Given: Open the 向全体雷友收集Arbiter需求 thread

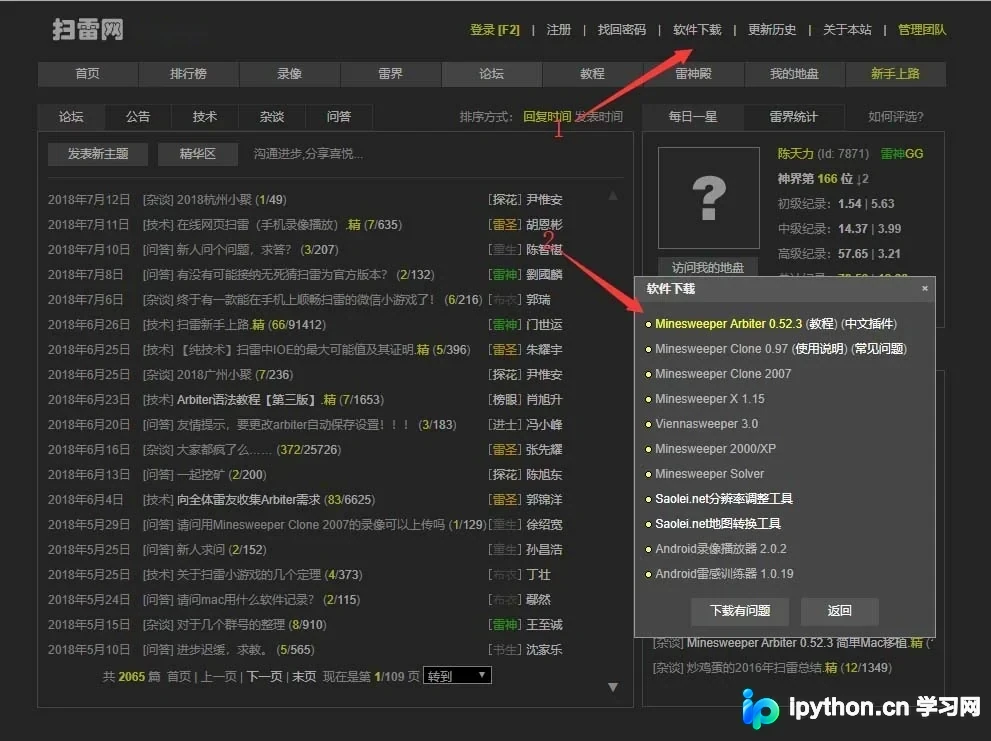Looking at the screenshot, I should (x=248, y=499).
